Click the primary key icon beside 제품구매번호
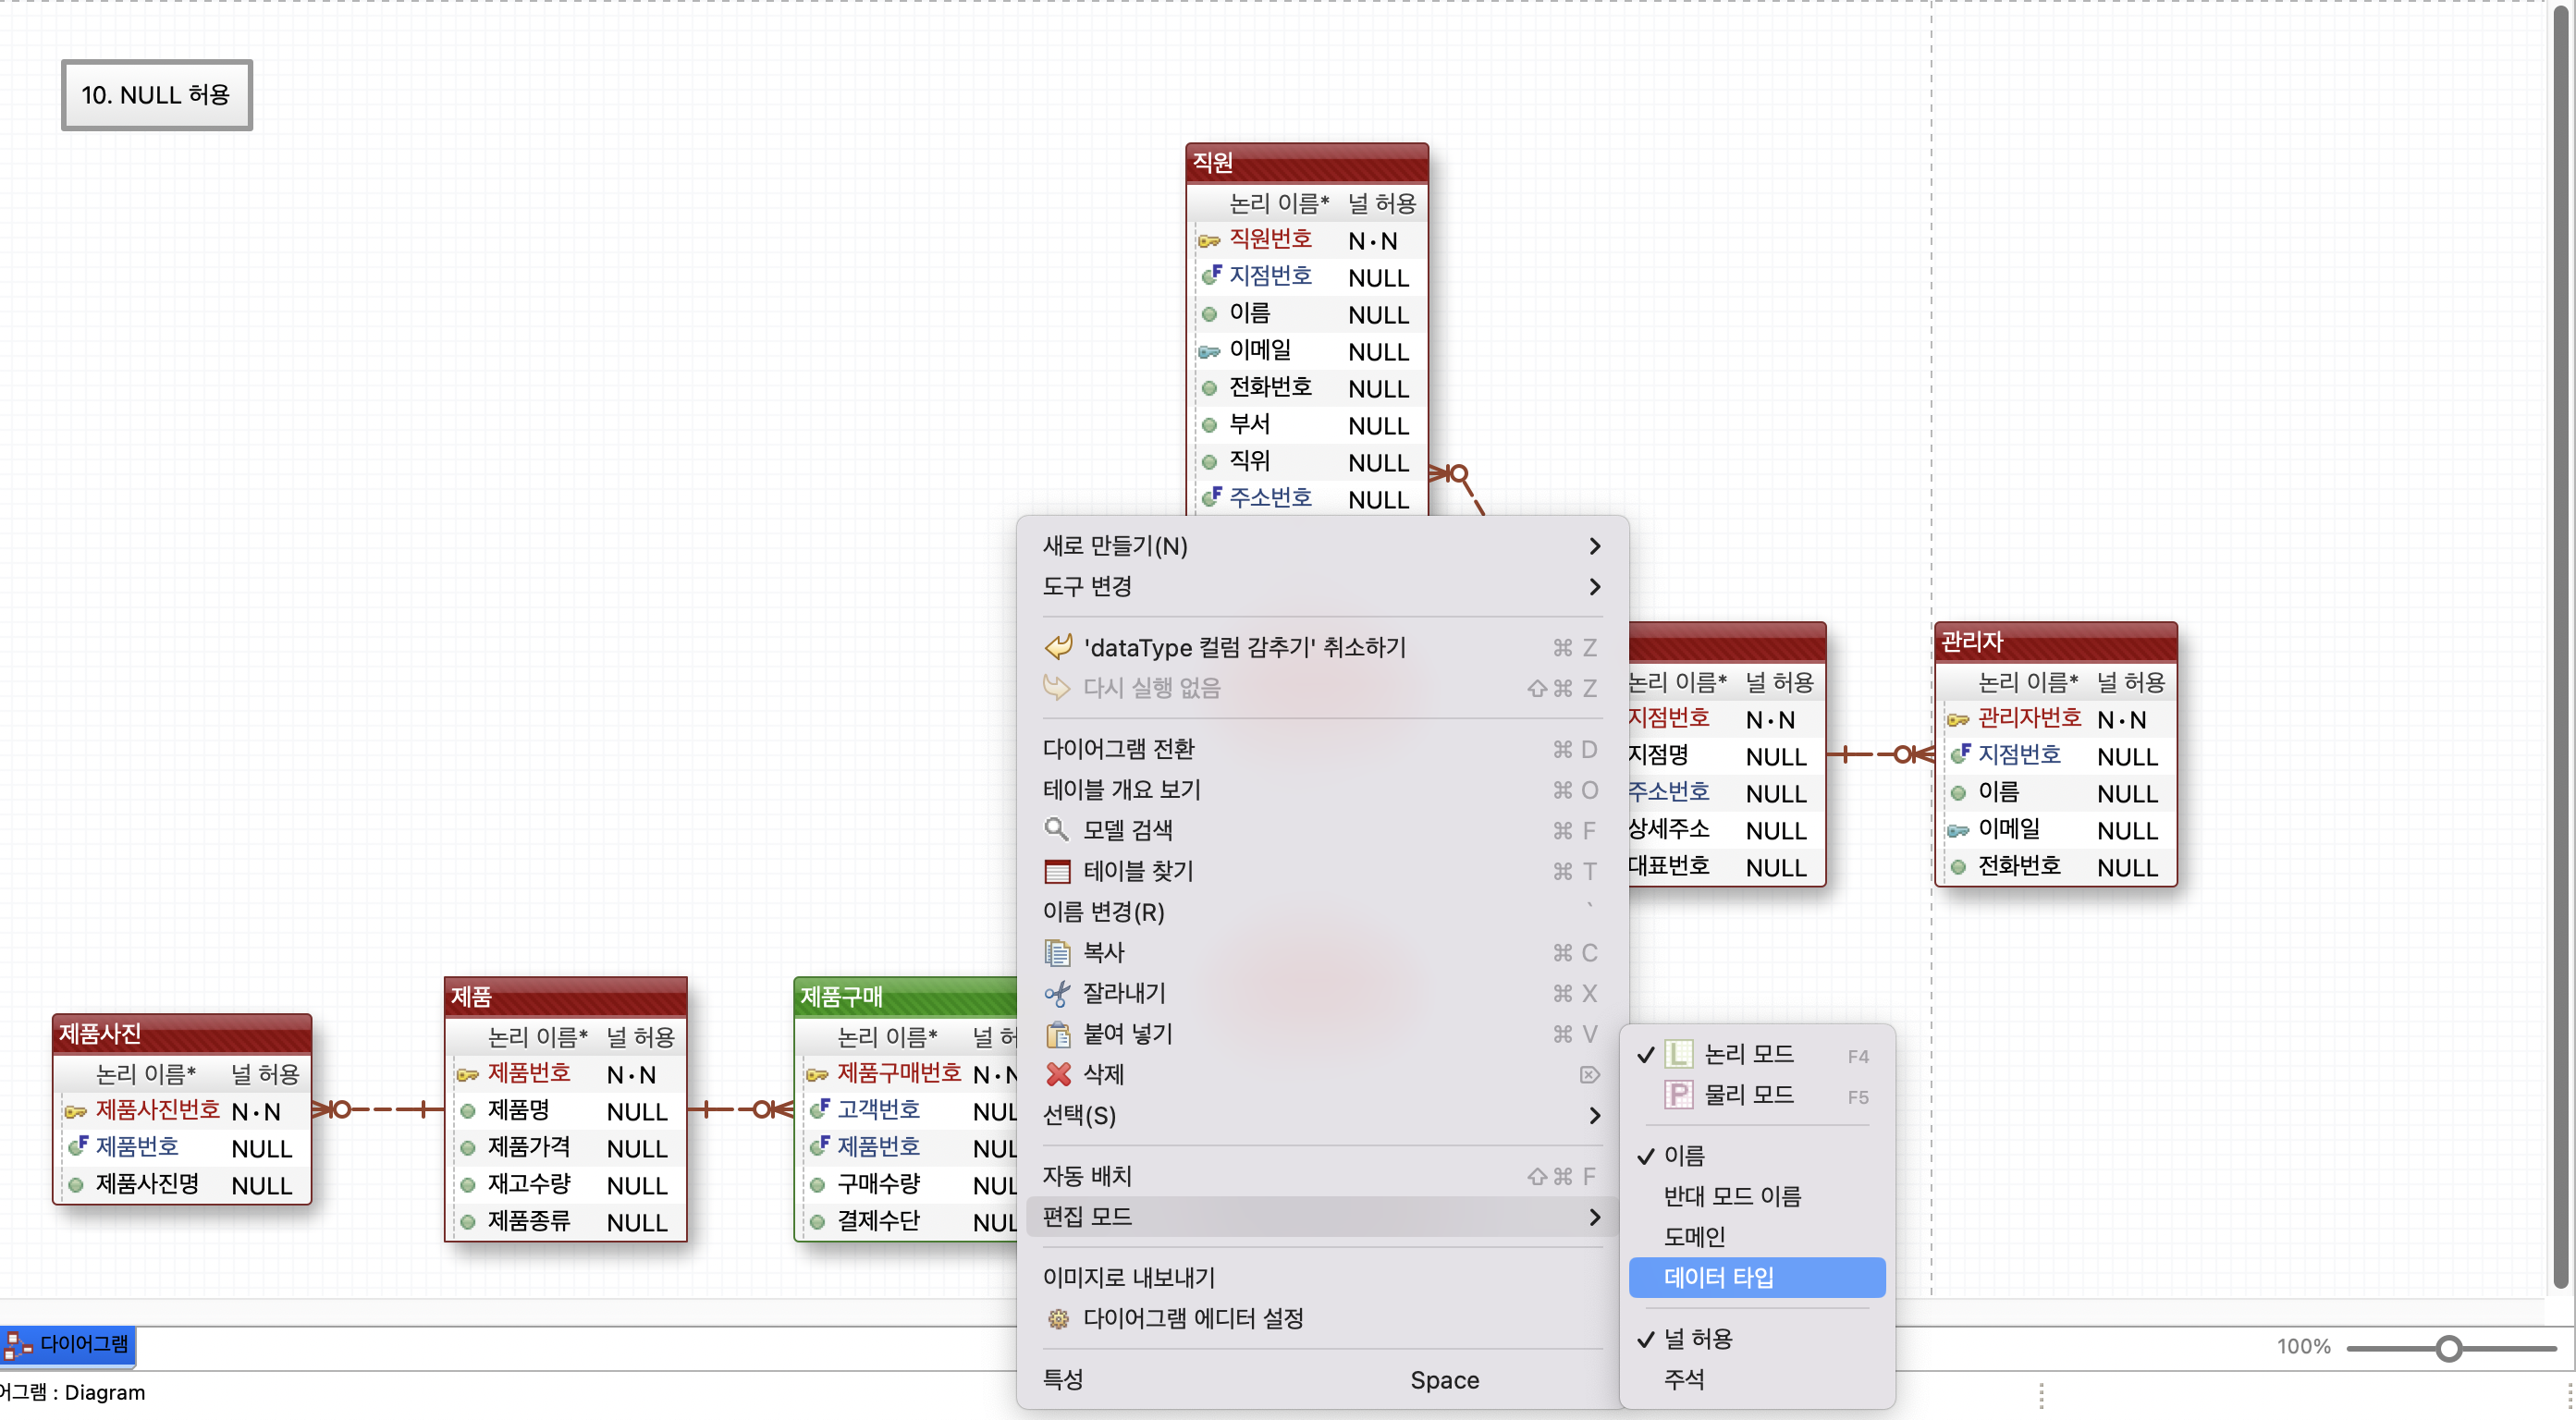 pos(816,1075)
